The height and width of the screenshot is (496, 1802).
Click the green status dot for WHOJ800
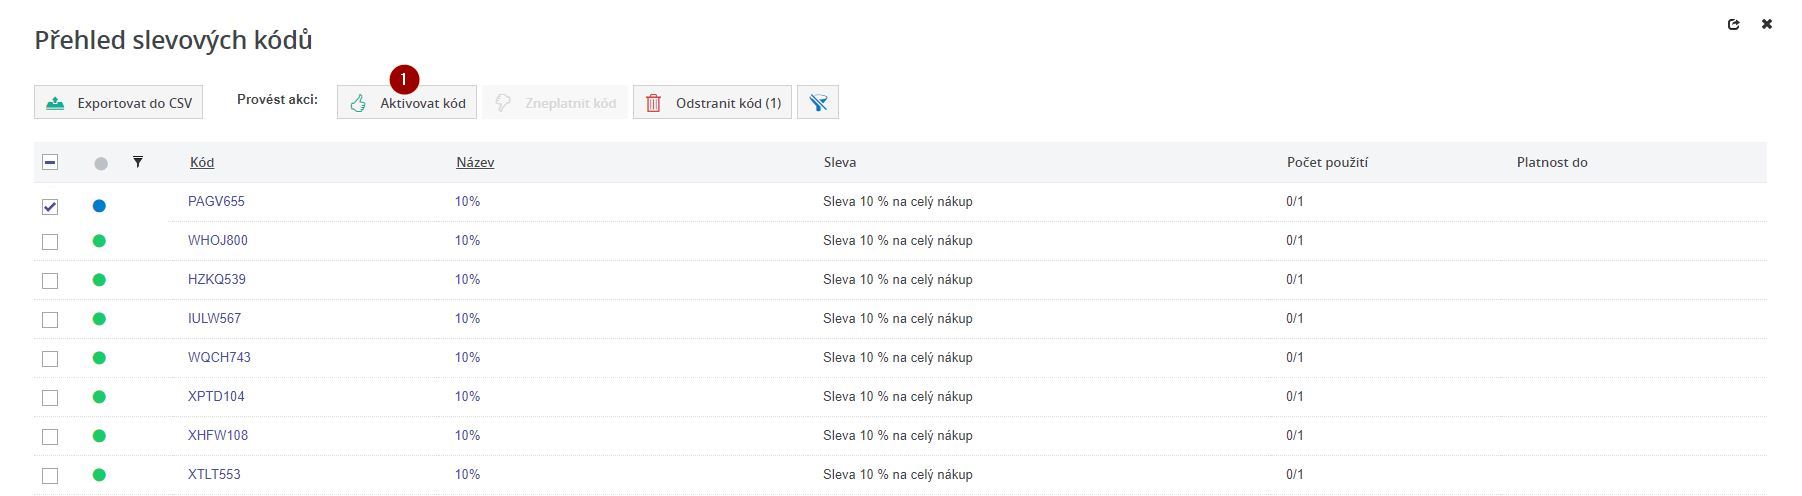[x=99, y=241]
